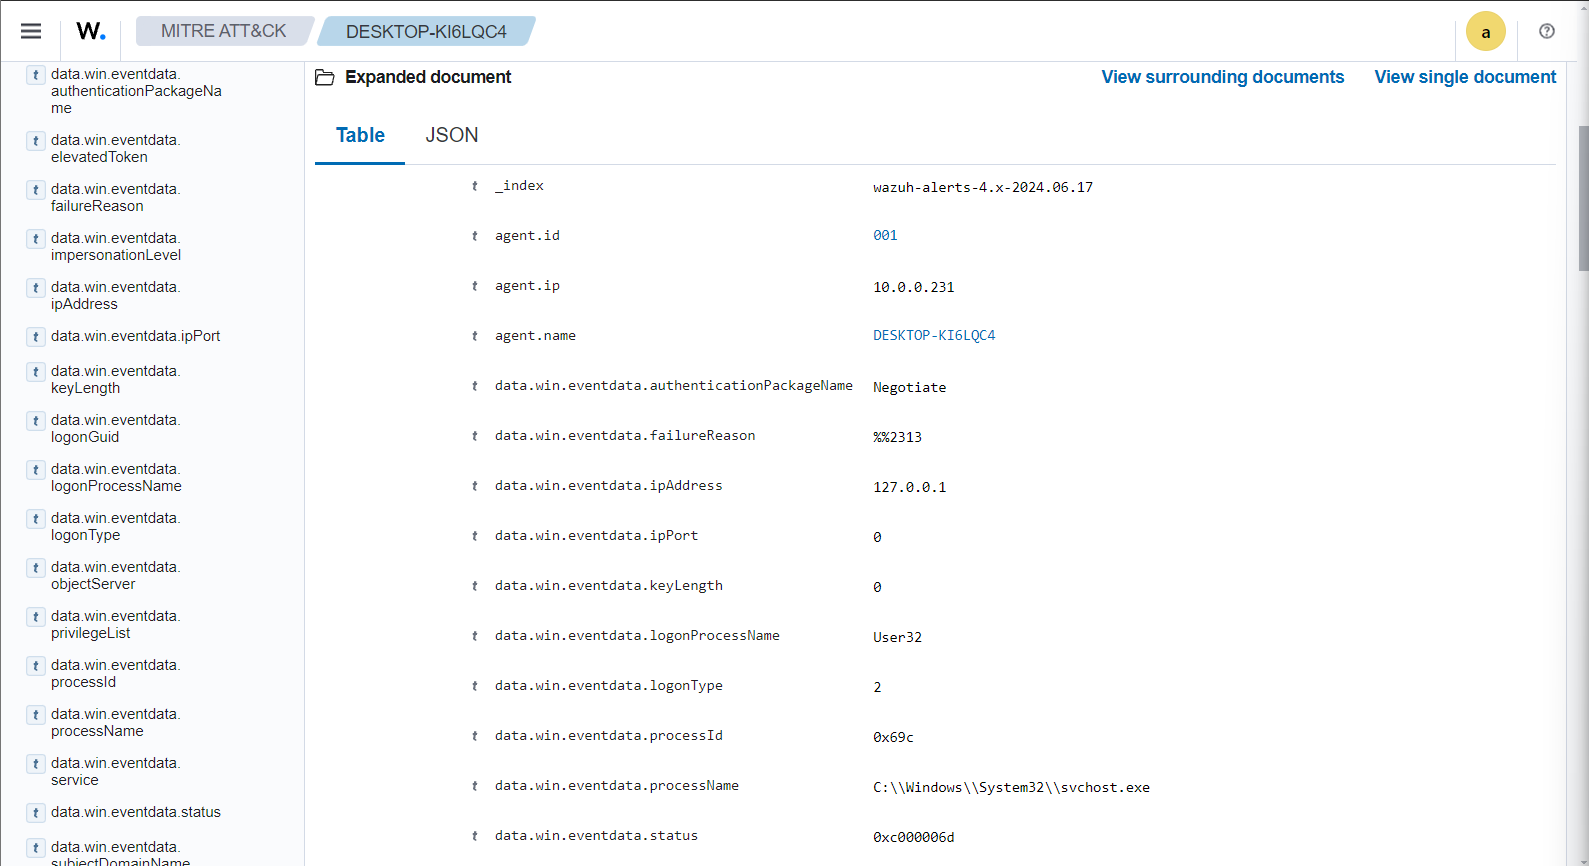Switch to the JSON tab
The width and height of the screenshot is (1589, 866).
coord(452,135)
